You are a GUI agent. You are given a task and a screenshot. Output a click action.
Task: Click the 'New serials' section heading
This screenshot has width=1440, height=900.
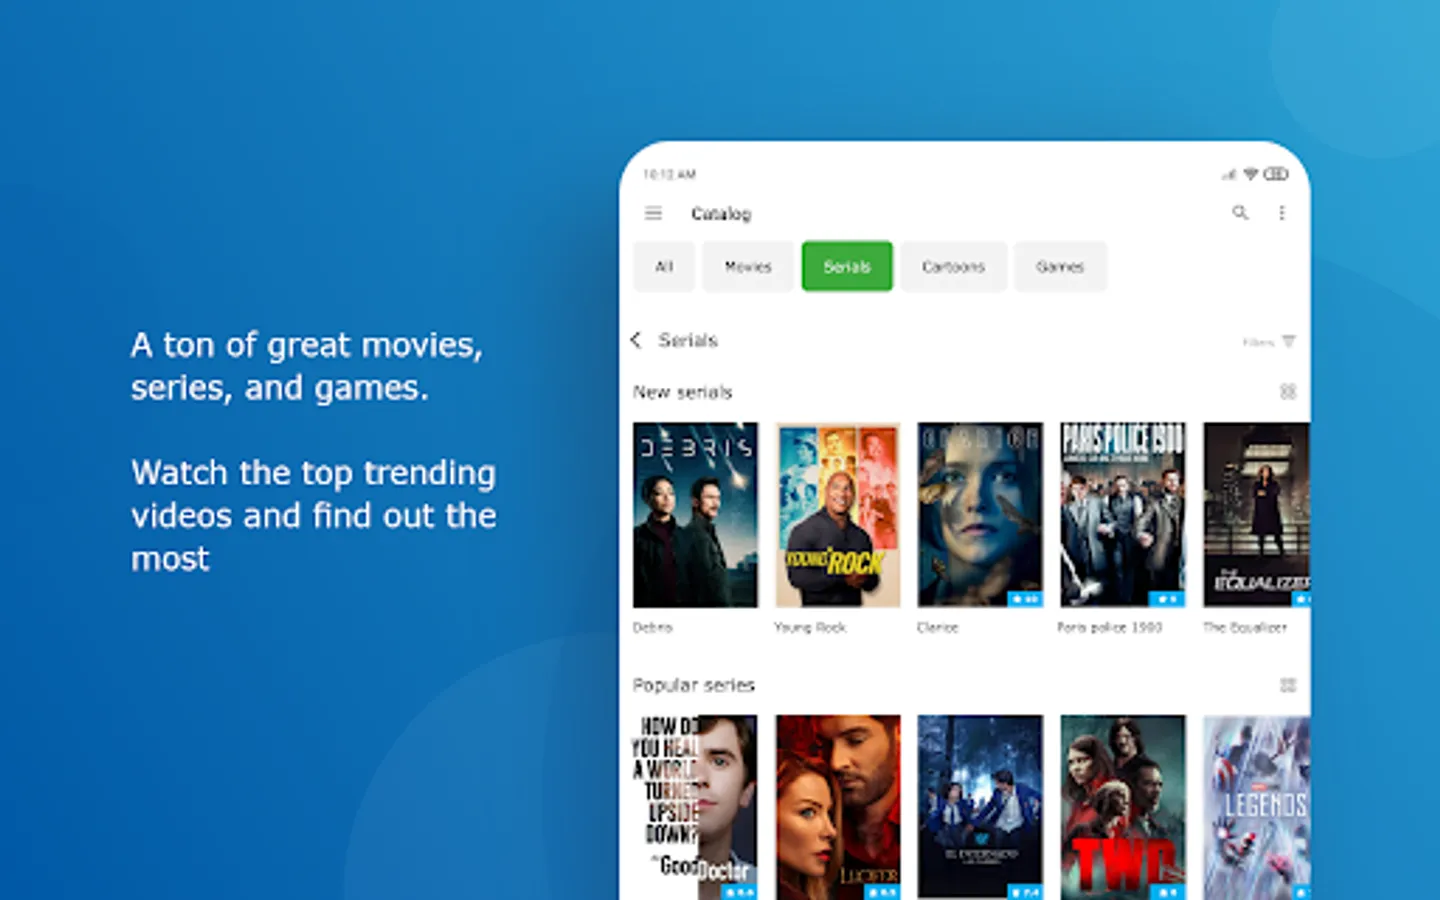[x=683, y=392]
